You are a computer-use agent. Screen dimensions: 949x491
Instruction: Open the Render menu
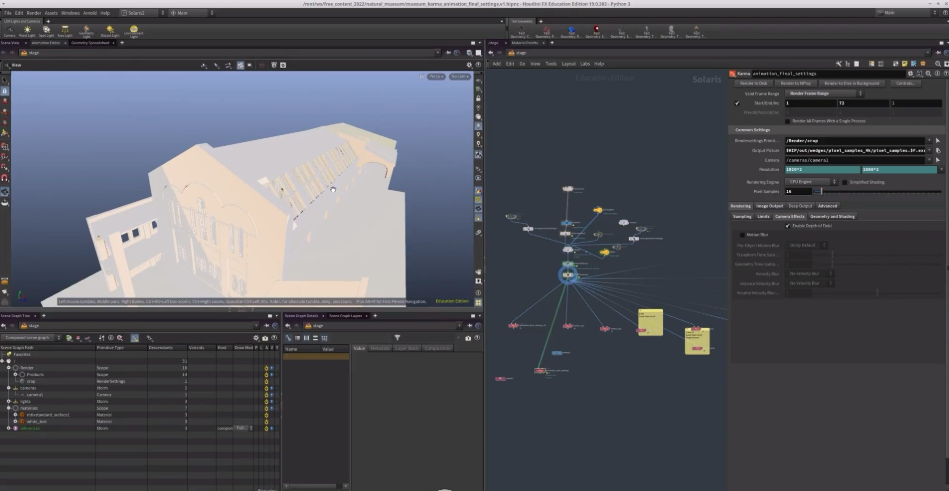coord(34,13)
